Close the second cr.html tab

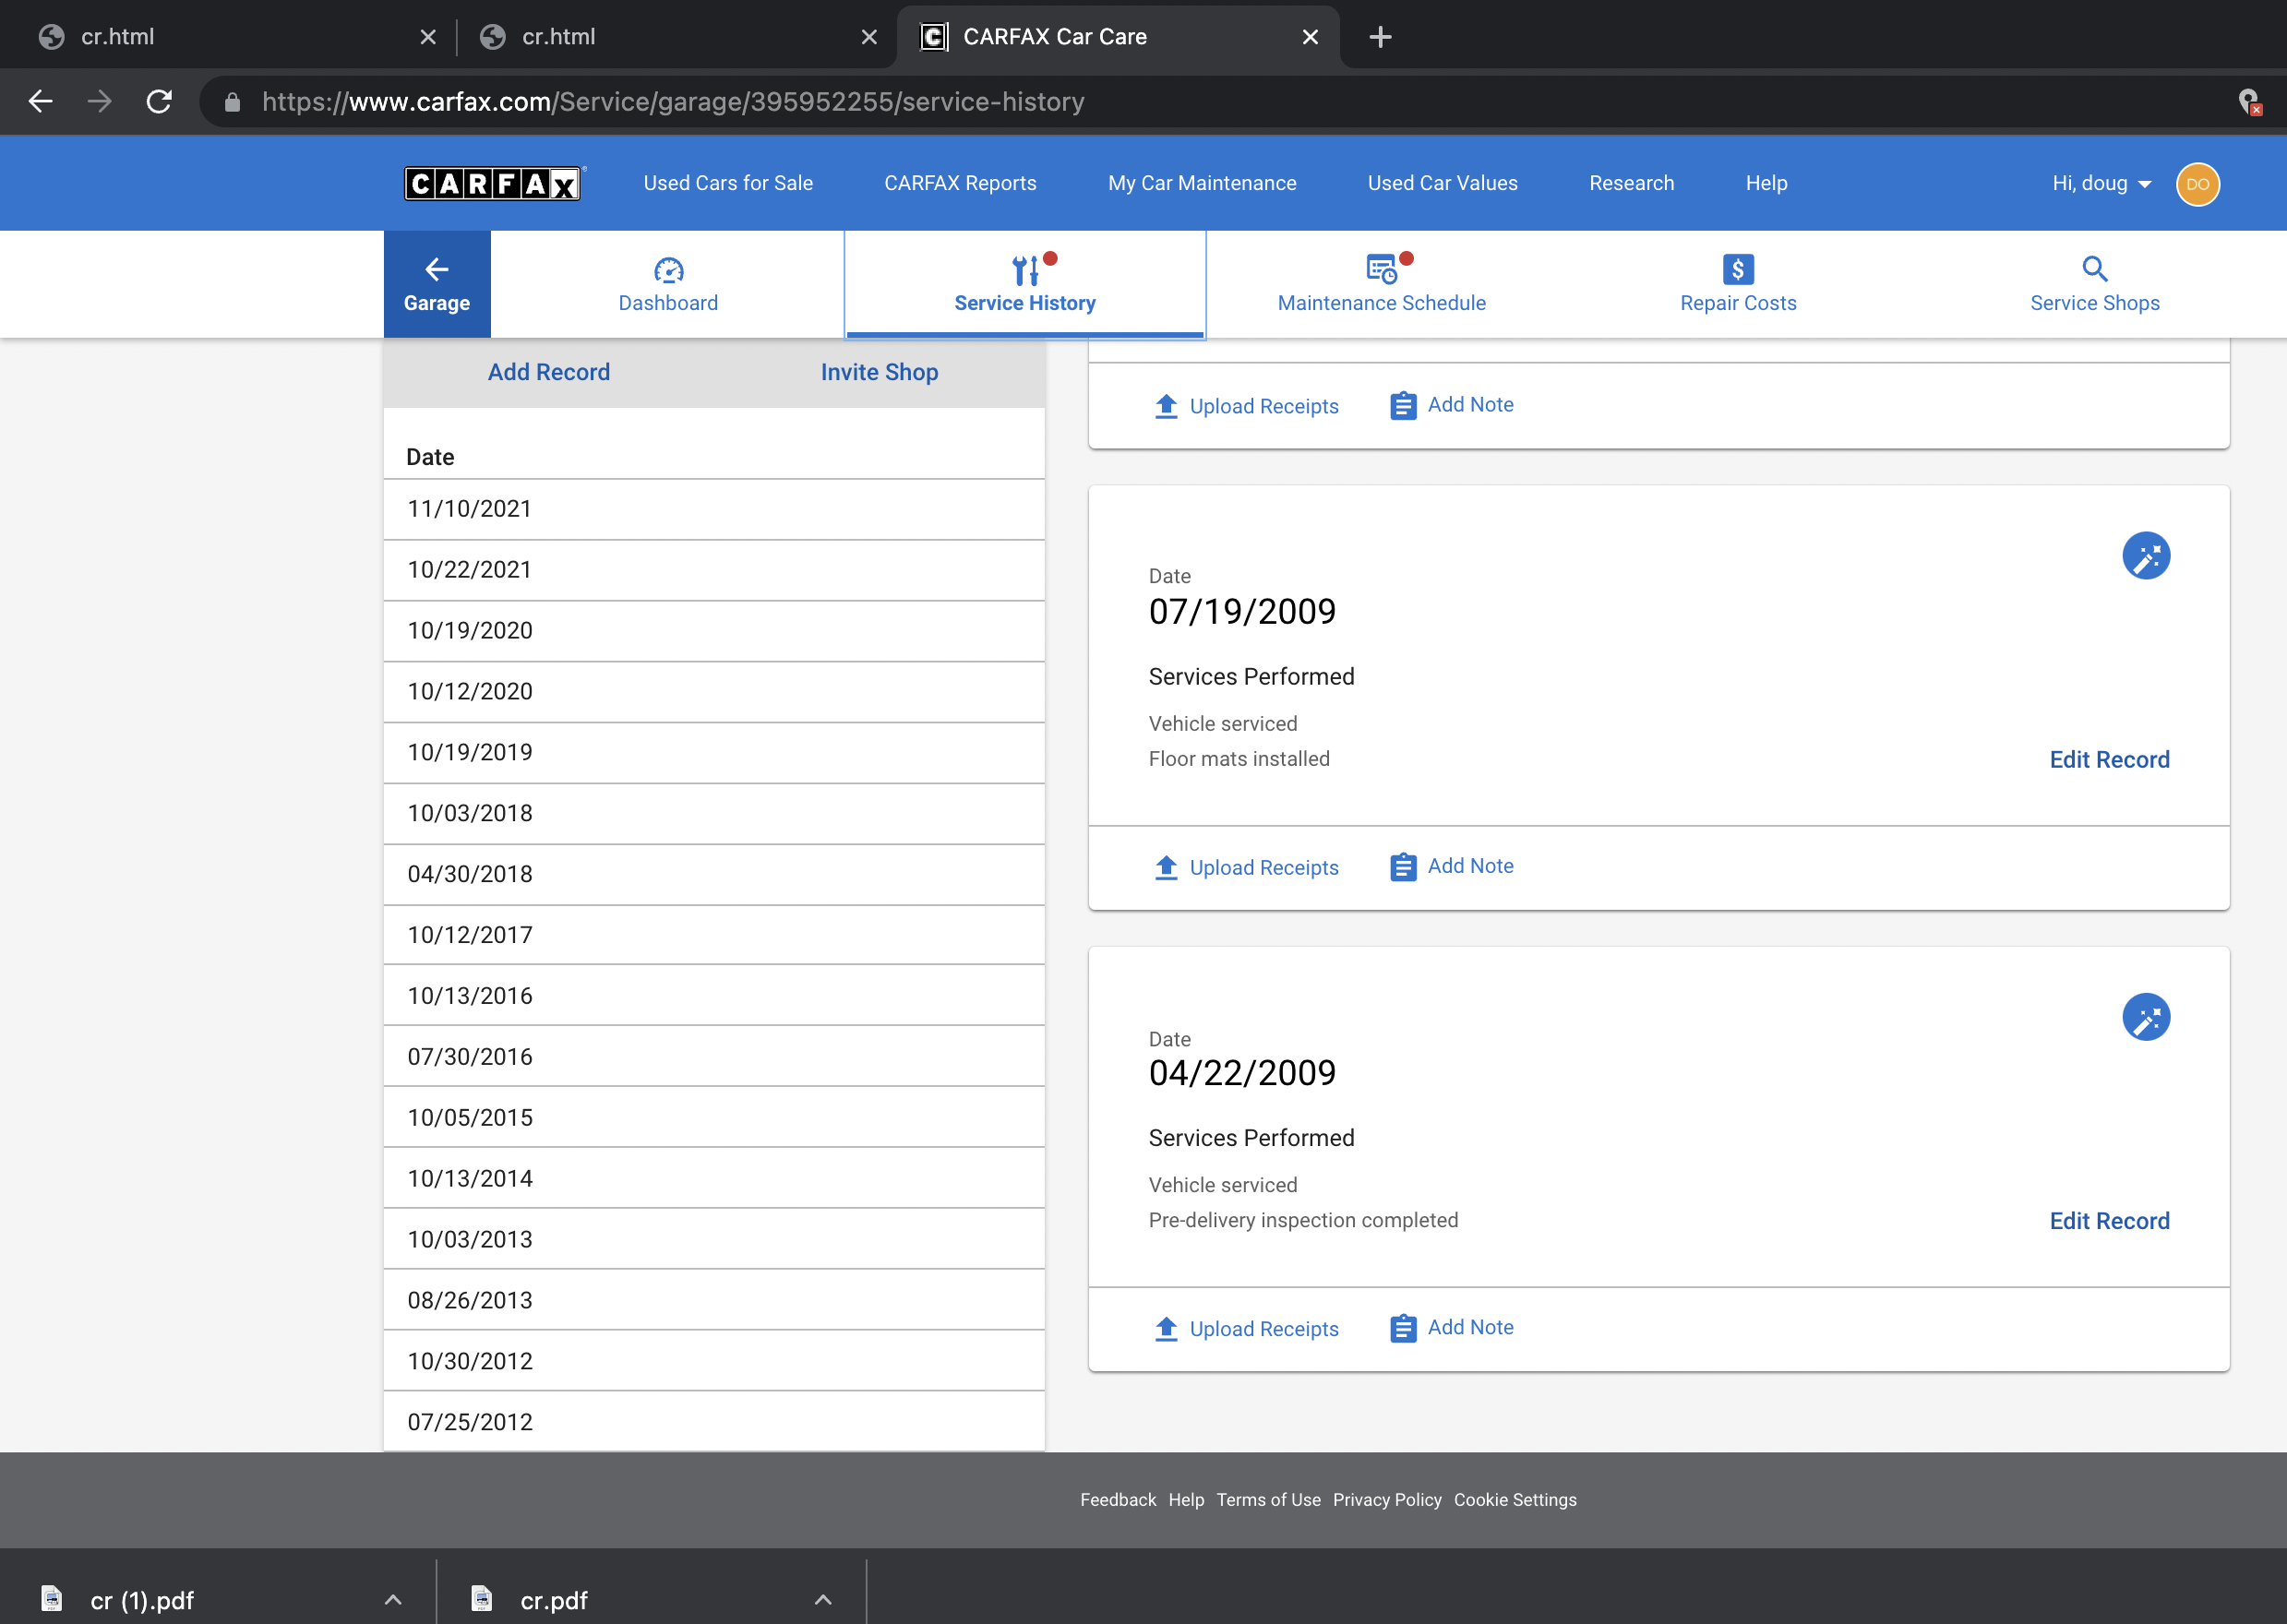pos(869,37)
